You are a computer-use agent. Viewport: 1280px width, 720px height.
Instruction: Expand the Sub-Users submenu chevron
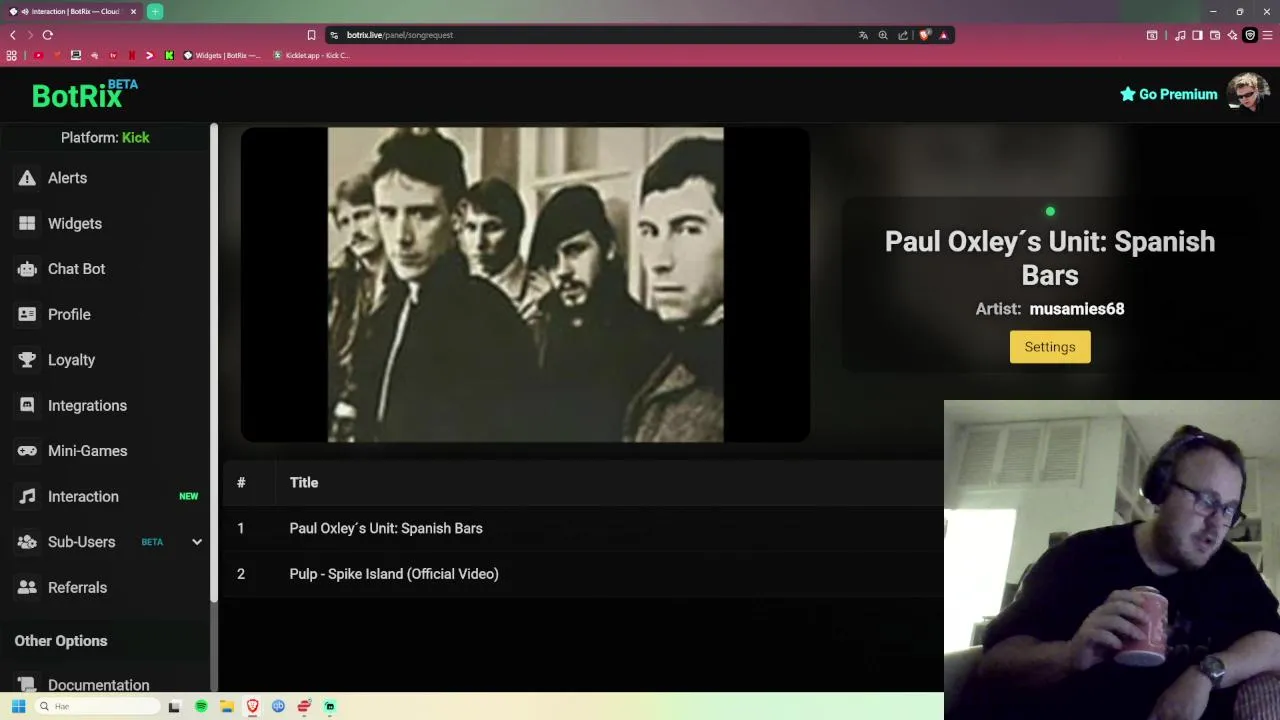(x=197, y=542)
